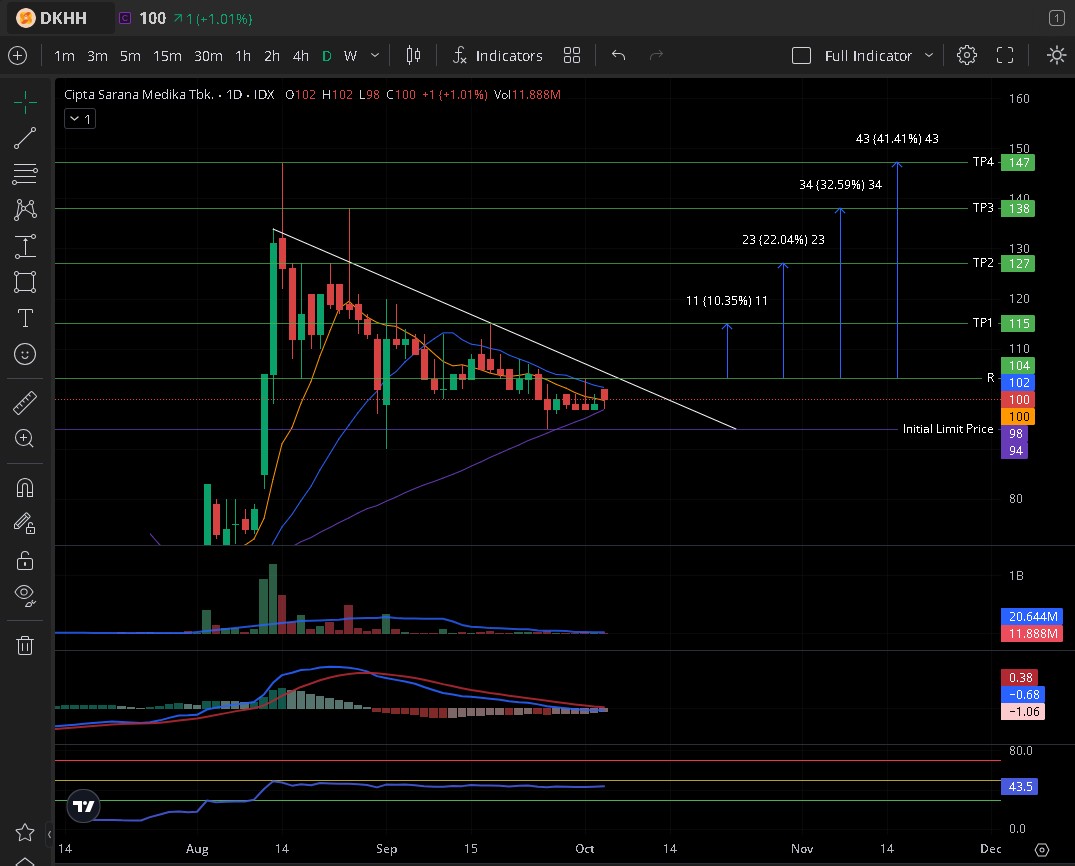The image size is (1075, 866).
Task: Select the trend line drawing tool
Action: coord(25,138)
